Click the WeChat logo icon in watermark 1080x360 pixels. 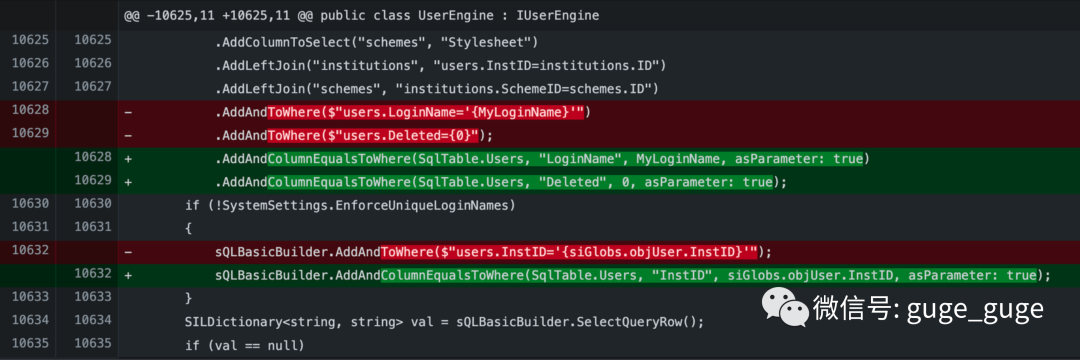783,307
